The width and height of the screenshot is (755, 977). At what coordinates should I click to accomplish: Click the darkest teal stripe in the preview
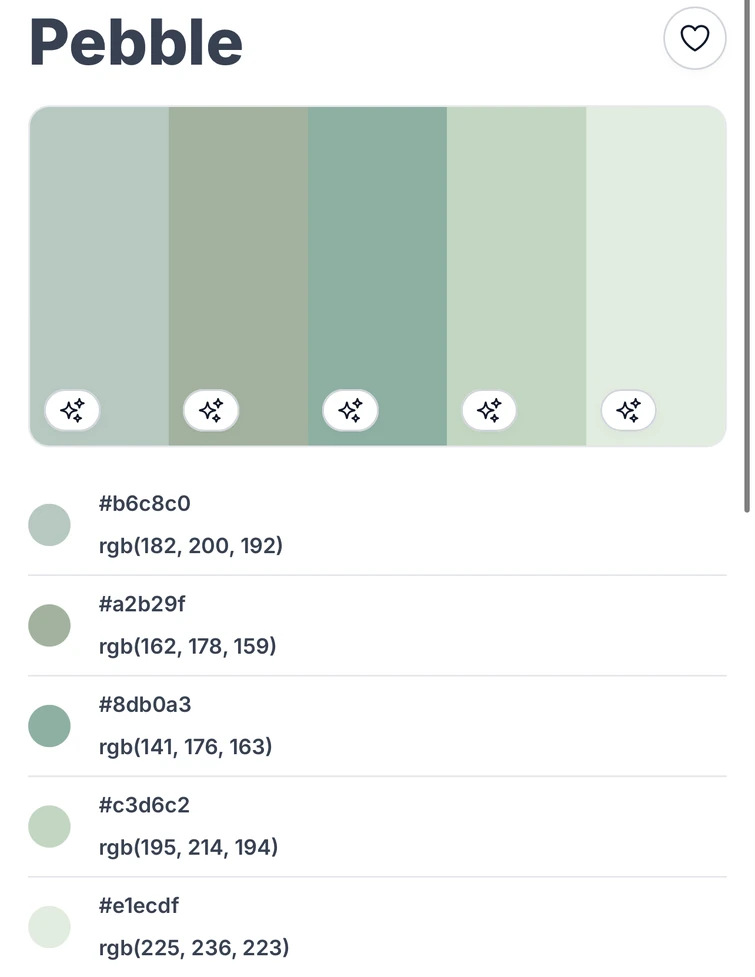378,250
